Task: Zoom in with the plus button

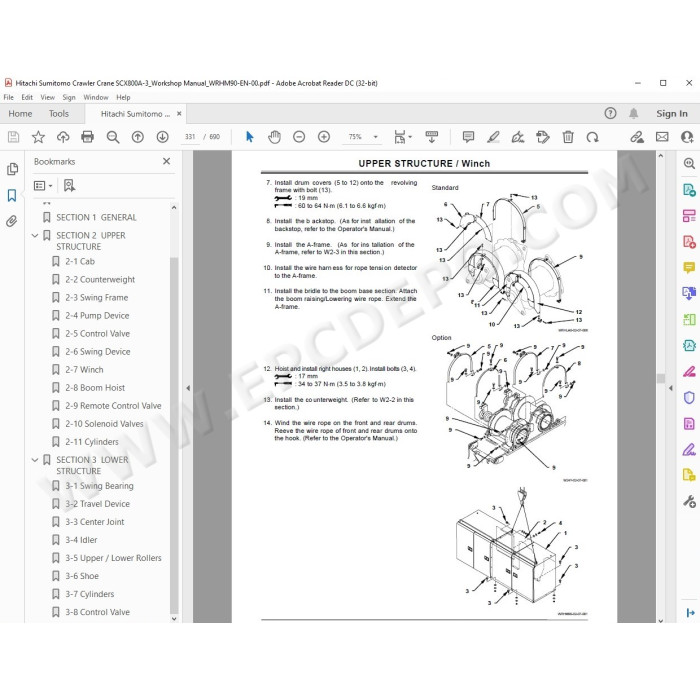Action: pyautogui.click(x=324, y=137)
